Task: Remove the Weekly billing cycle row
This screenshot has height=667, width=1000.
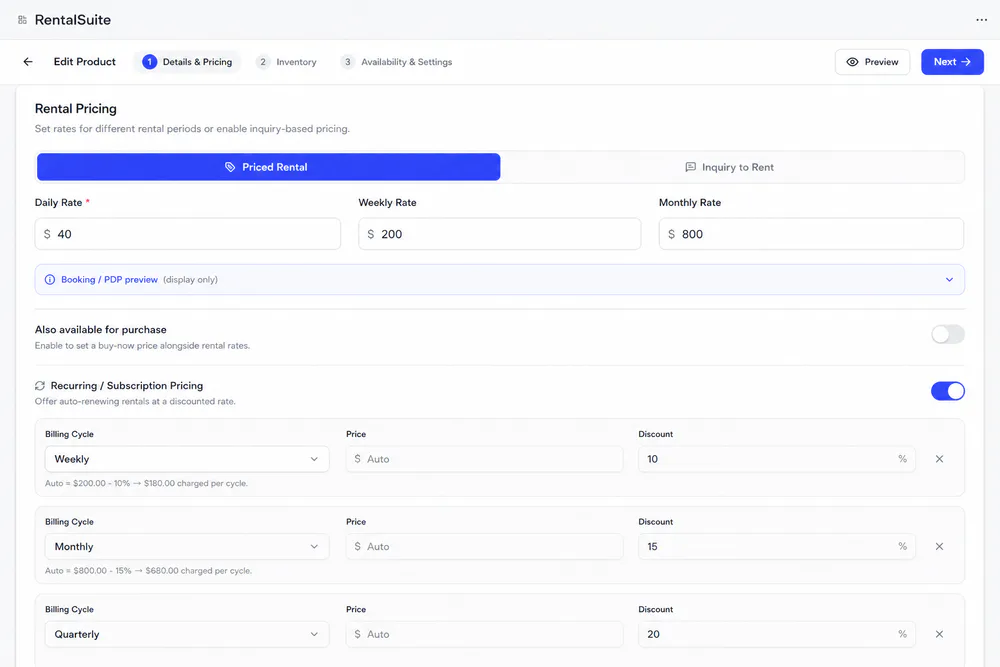Action: [x=939, y=459]
